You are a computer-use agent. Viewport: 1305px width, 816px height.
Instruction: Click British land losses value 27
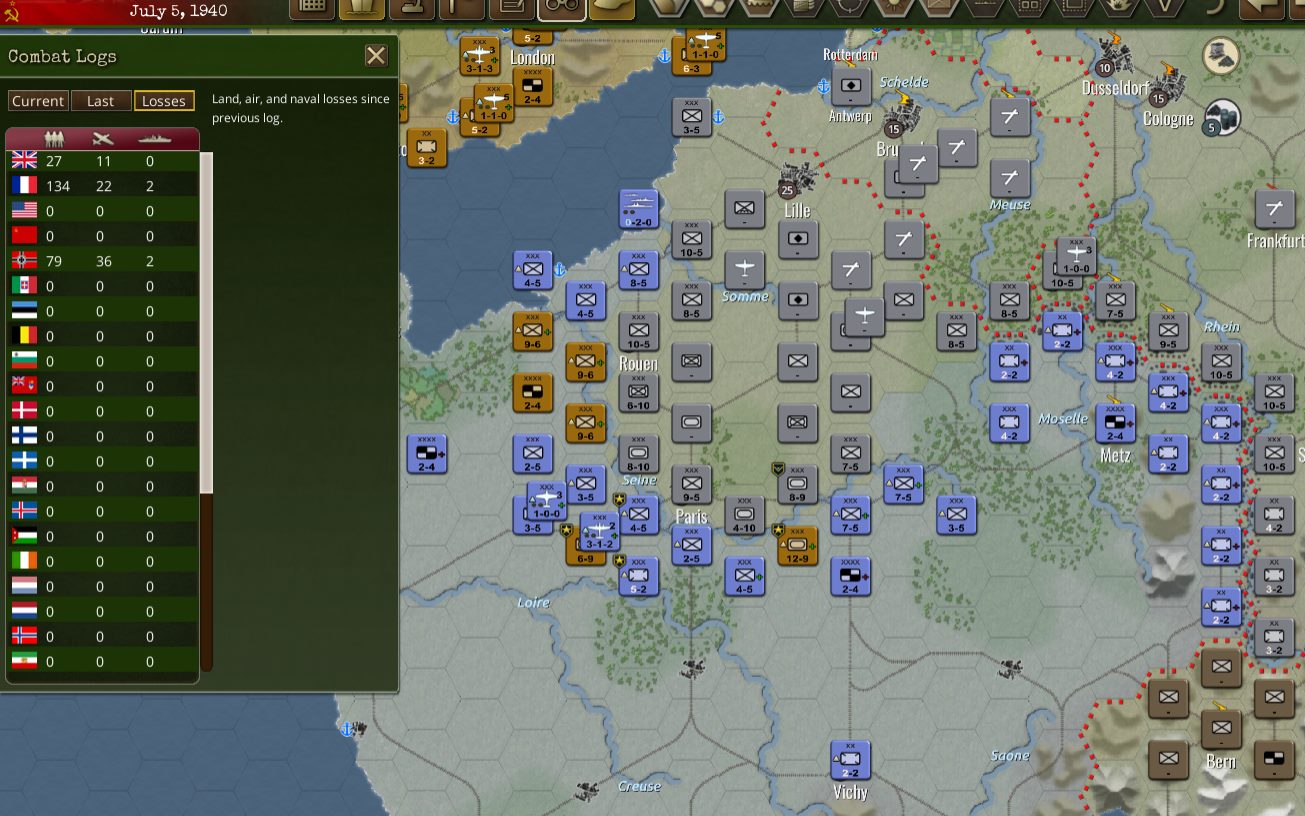(x=54, y=161)
